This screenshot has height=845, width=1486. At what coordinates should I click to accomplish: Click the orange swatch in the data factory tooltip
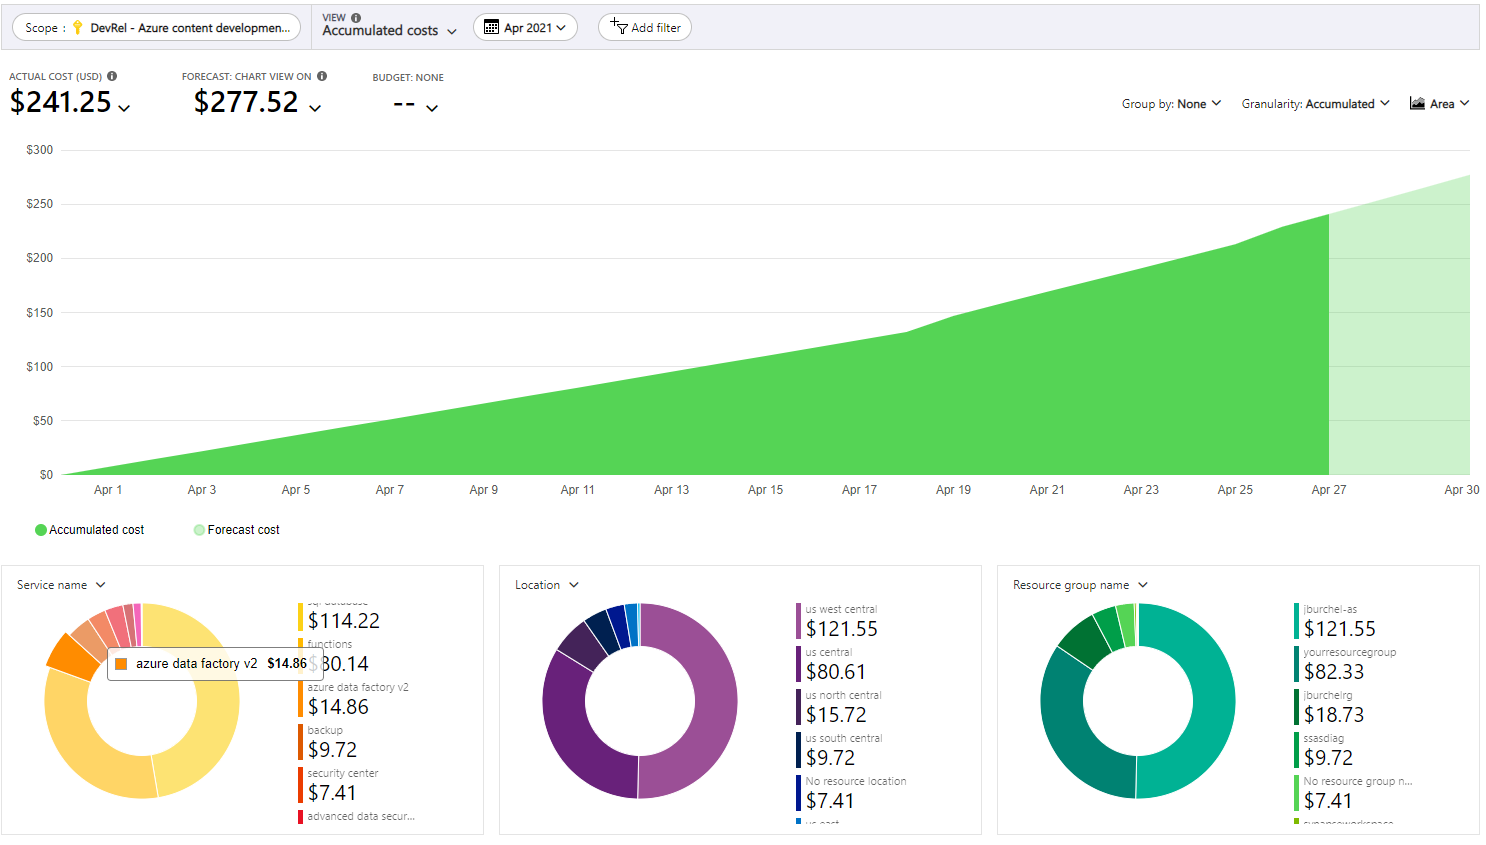(x=121, y=662)
